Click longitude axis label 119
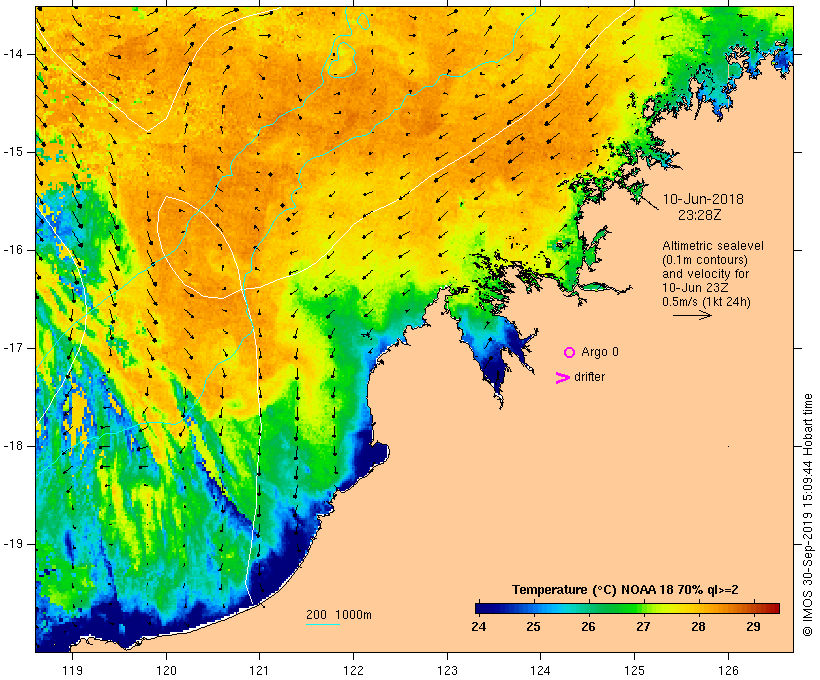 point(72,670)
